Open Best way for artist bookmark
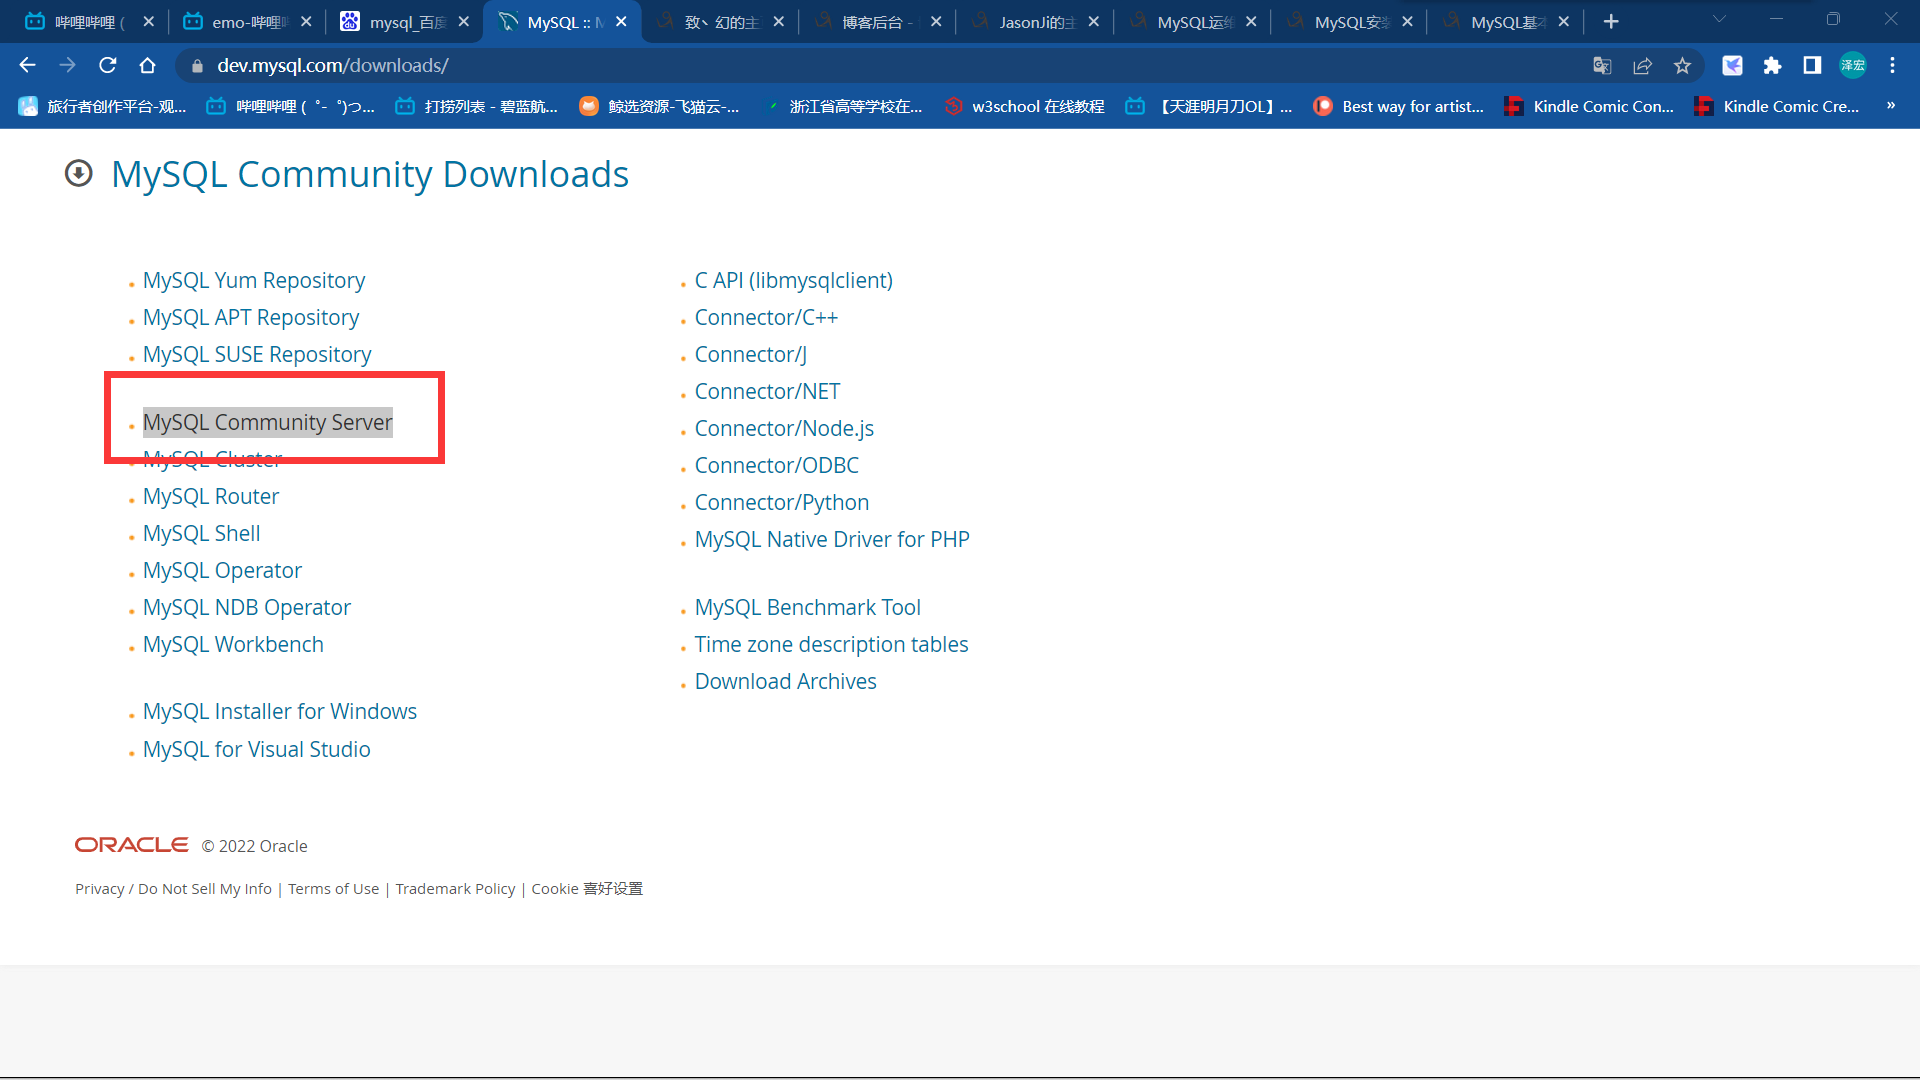Image resolution: width=1920 pixels, height=1080 pixels. tap(1399, 106)
